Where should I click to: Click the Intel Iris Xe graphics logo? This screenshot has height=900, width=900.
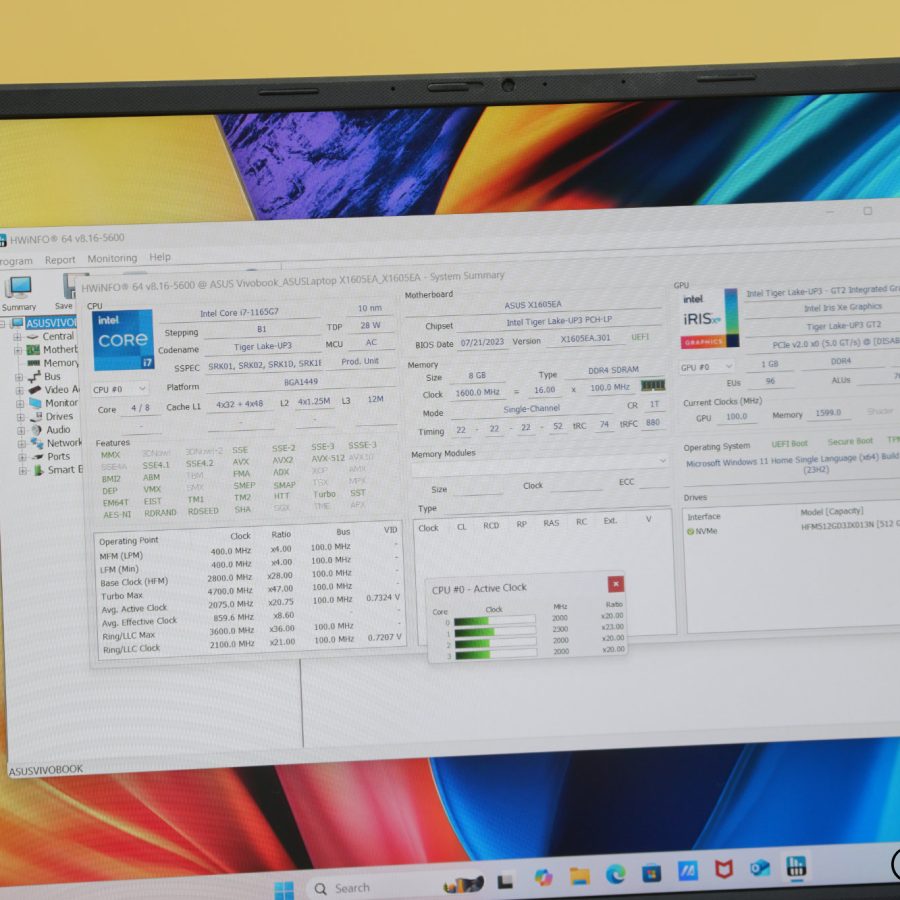709,319
